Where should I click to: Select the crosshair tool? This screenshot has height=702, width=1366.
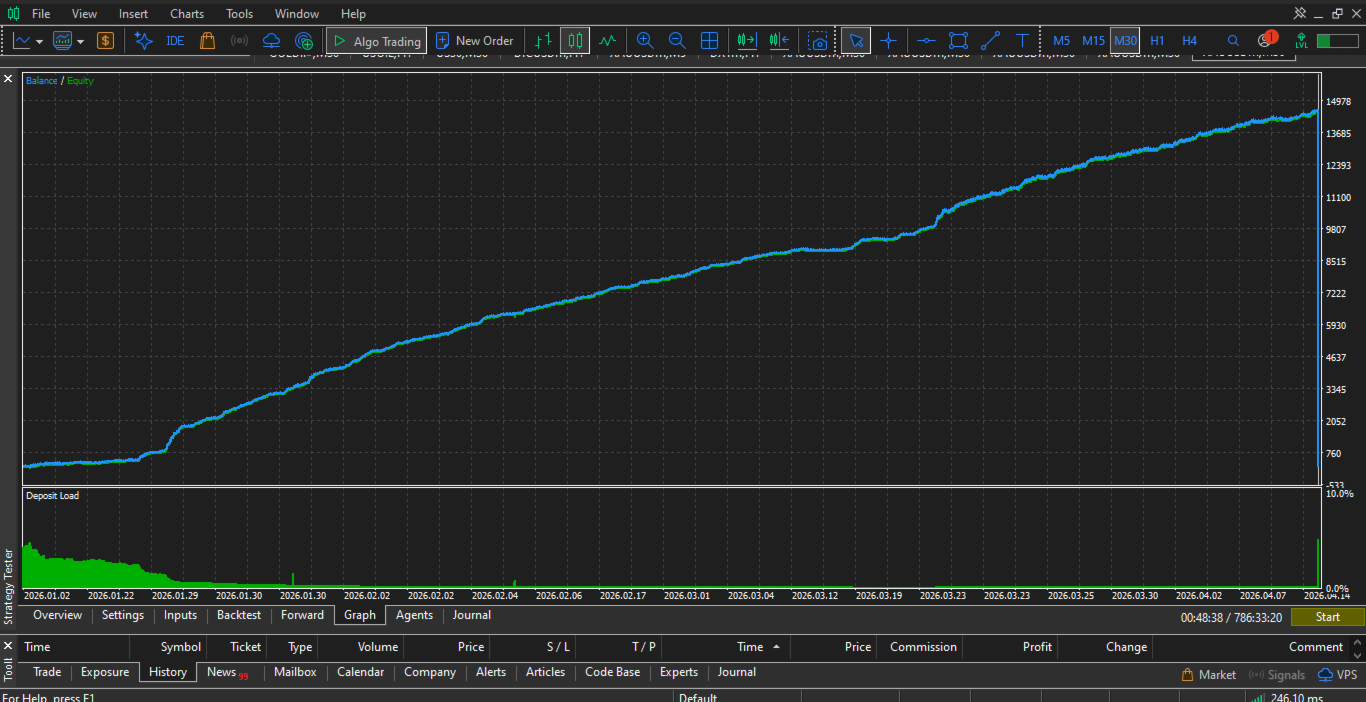(888, 41)
